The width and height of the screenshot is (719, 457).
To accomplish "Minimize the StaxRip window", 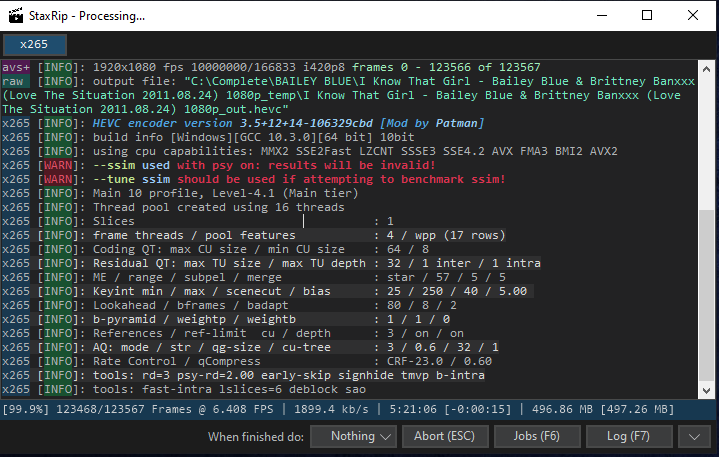I will click(x=602, y=16).
